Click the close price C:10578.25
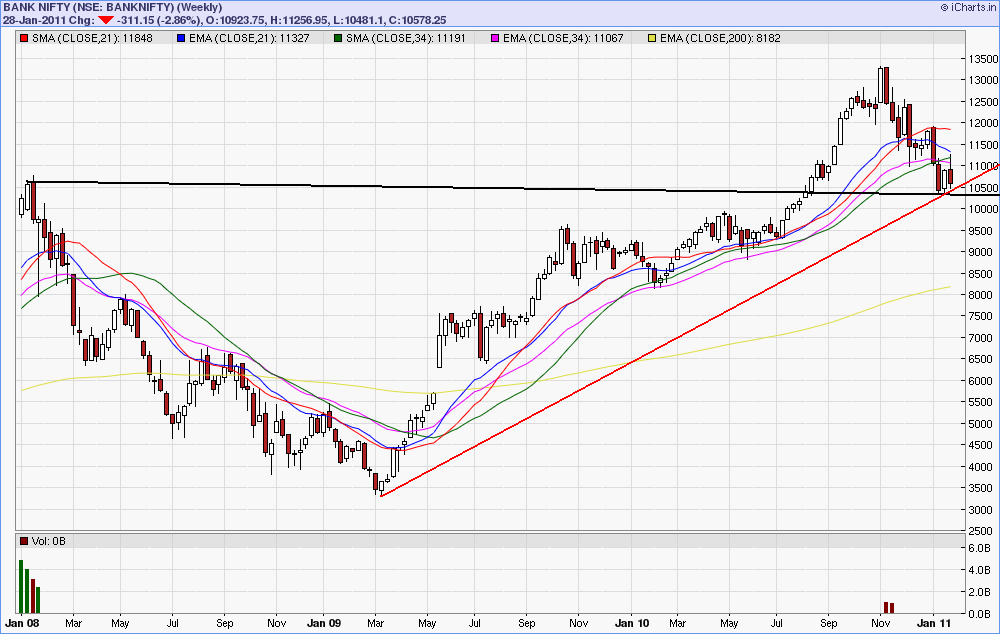Viewport: 1000px width, 634px height. (x=418, y=20)
